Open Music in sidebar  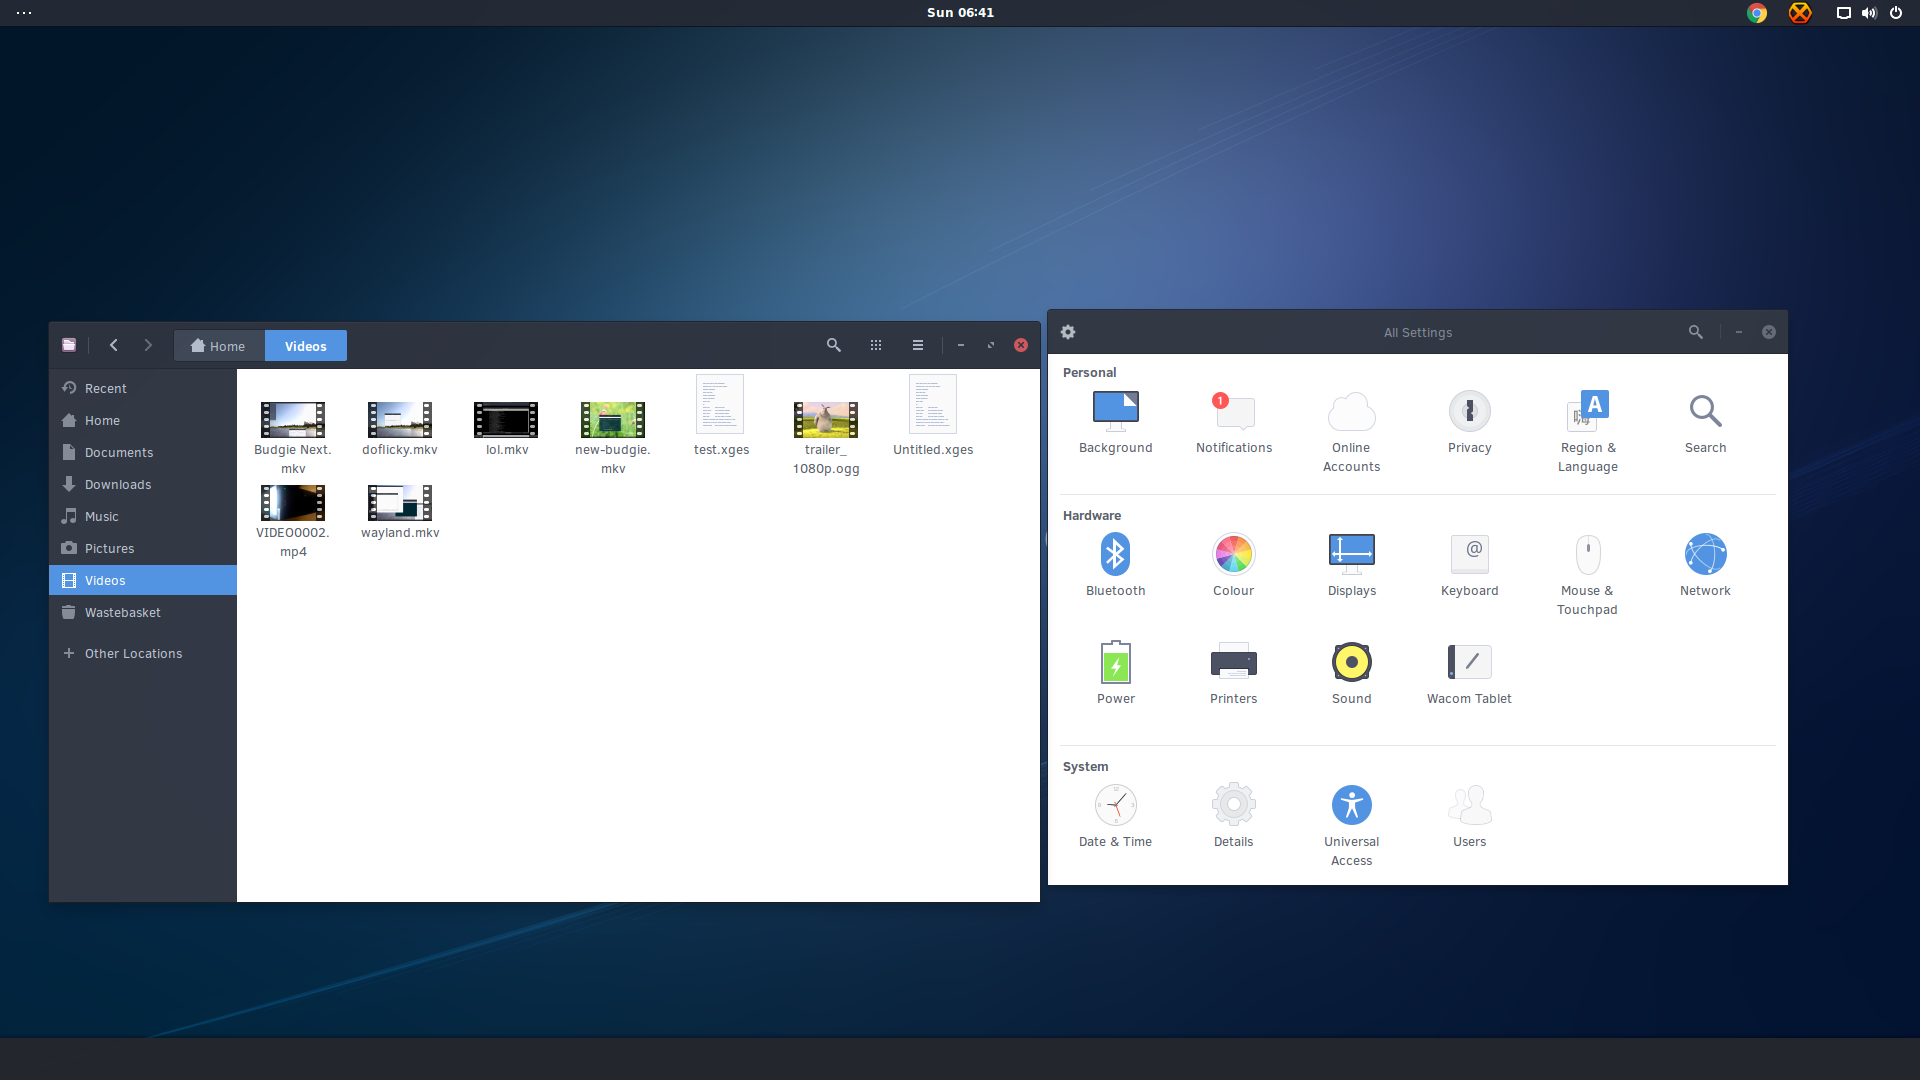coord(143,516)
